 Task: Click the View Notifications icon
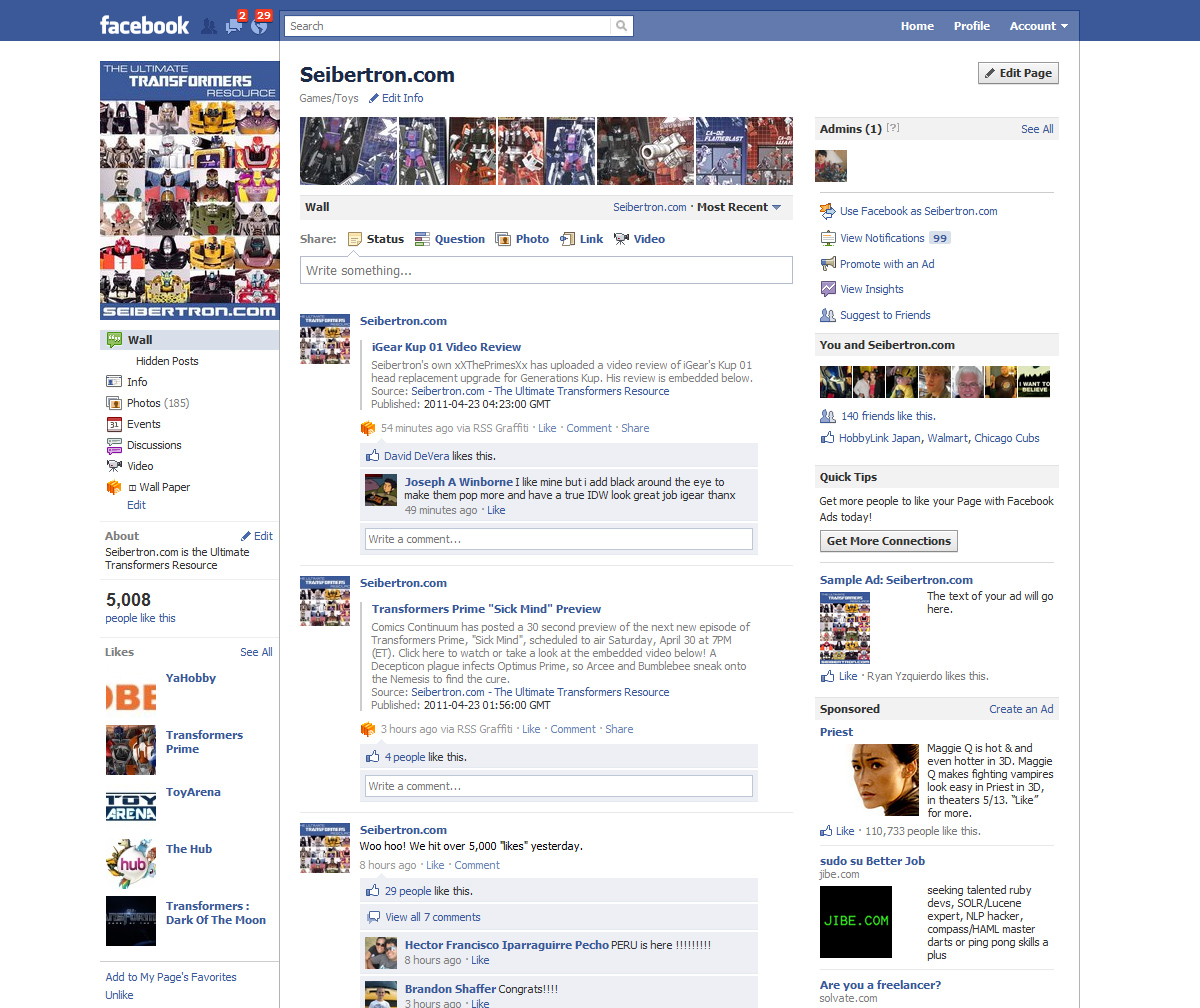pos(828,238)
